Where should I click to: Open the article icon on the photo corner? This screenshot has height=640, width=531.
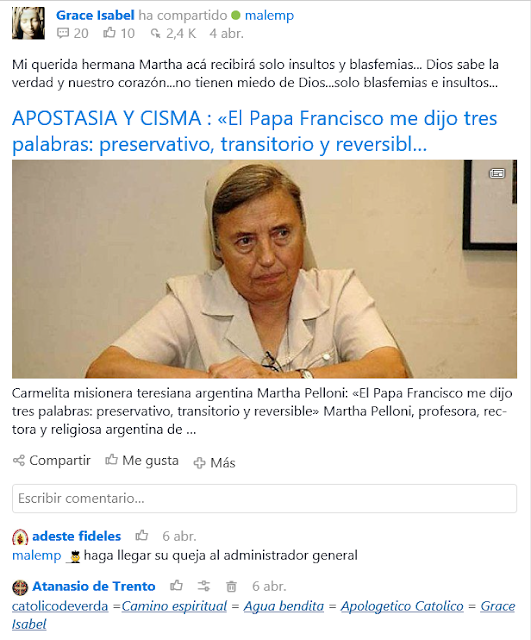coord(497,173)
